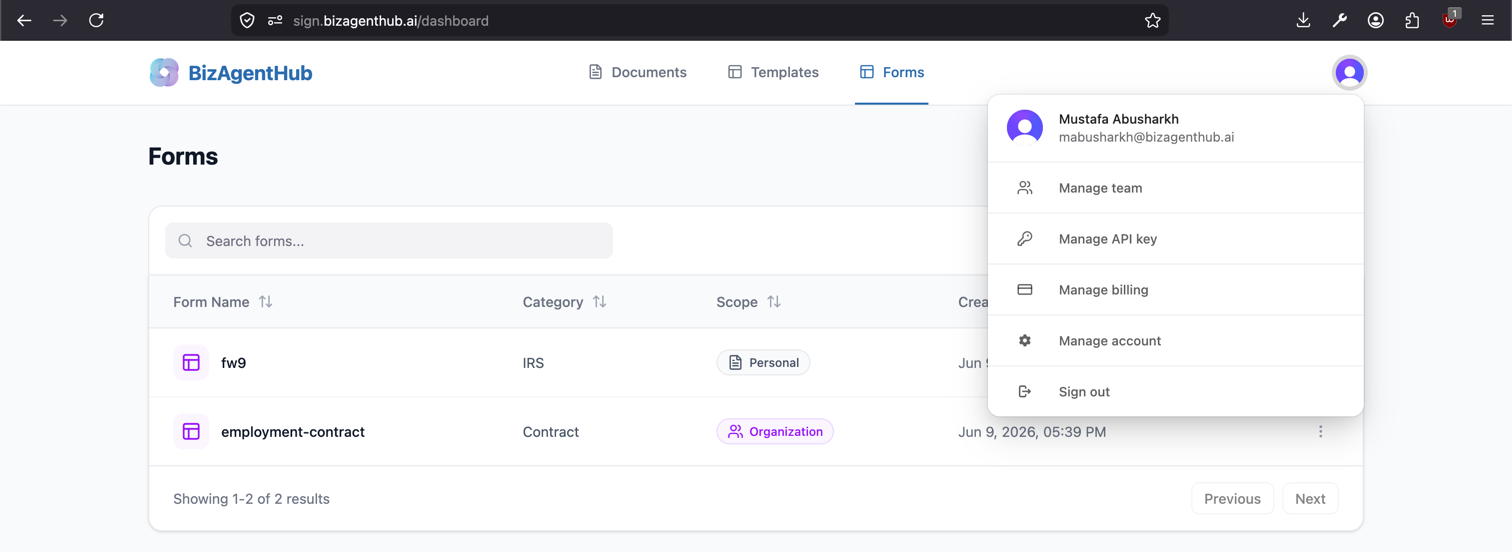Open the Templates tab
Image resolution: width=1512 pixels, height=552 pixels.
pyautogui.click(x=773, y=72)
